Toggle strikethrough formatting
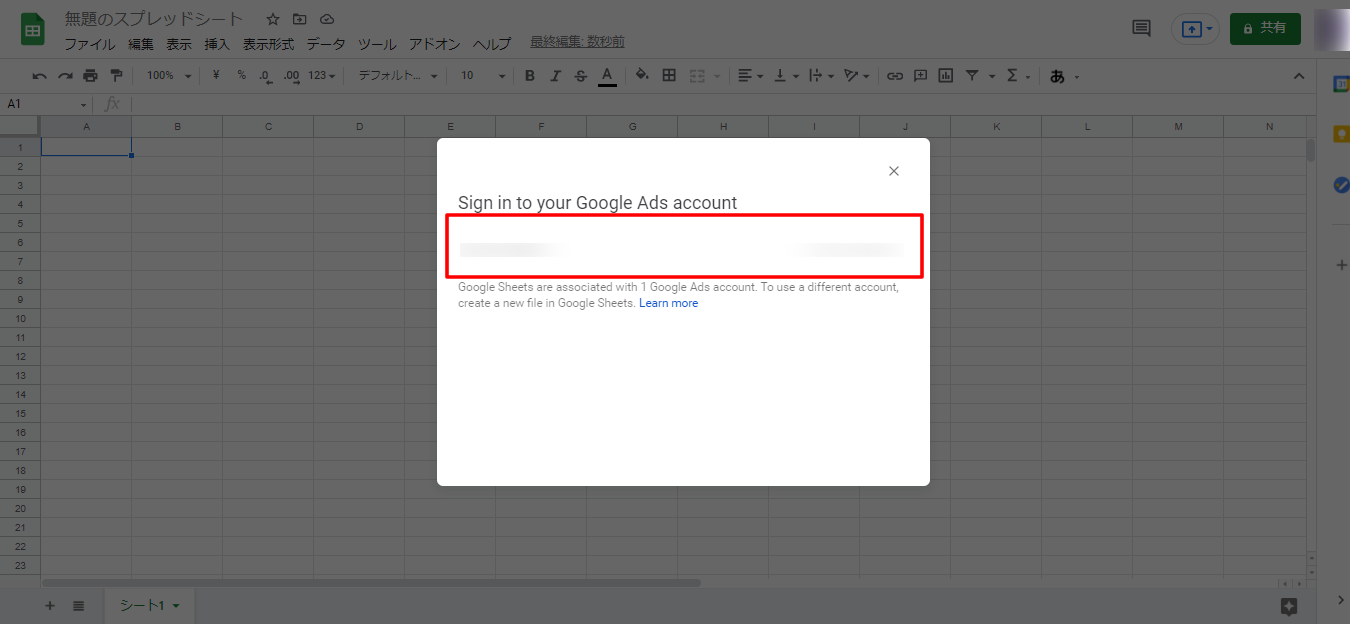 pos(581,75)
